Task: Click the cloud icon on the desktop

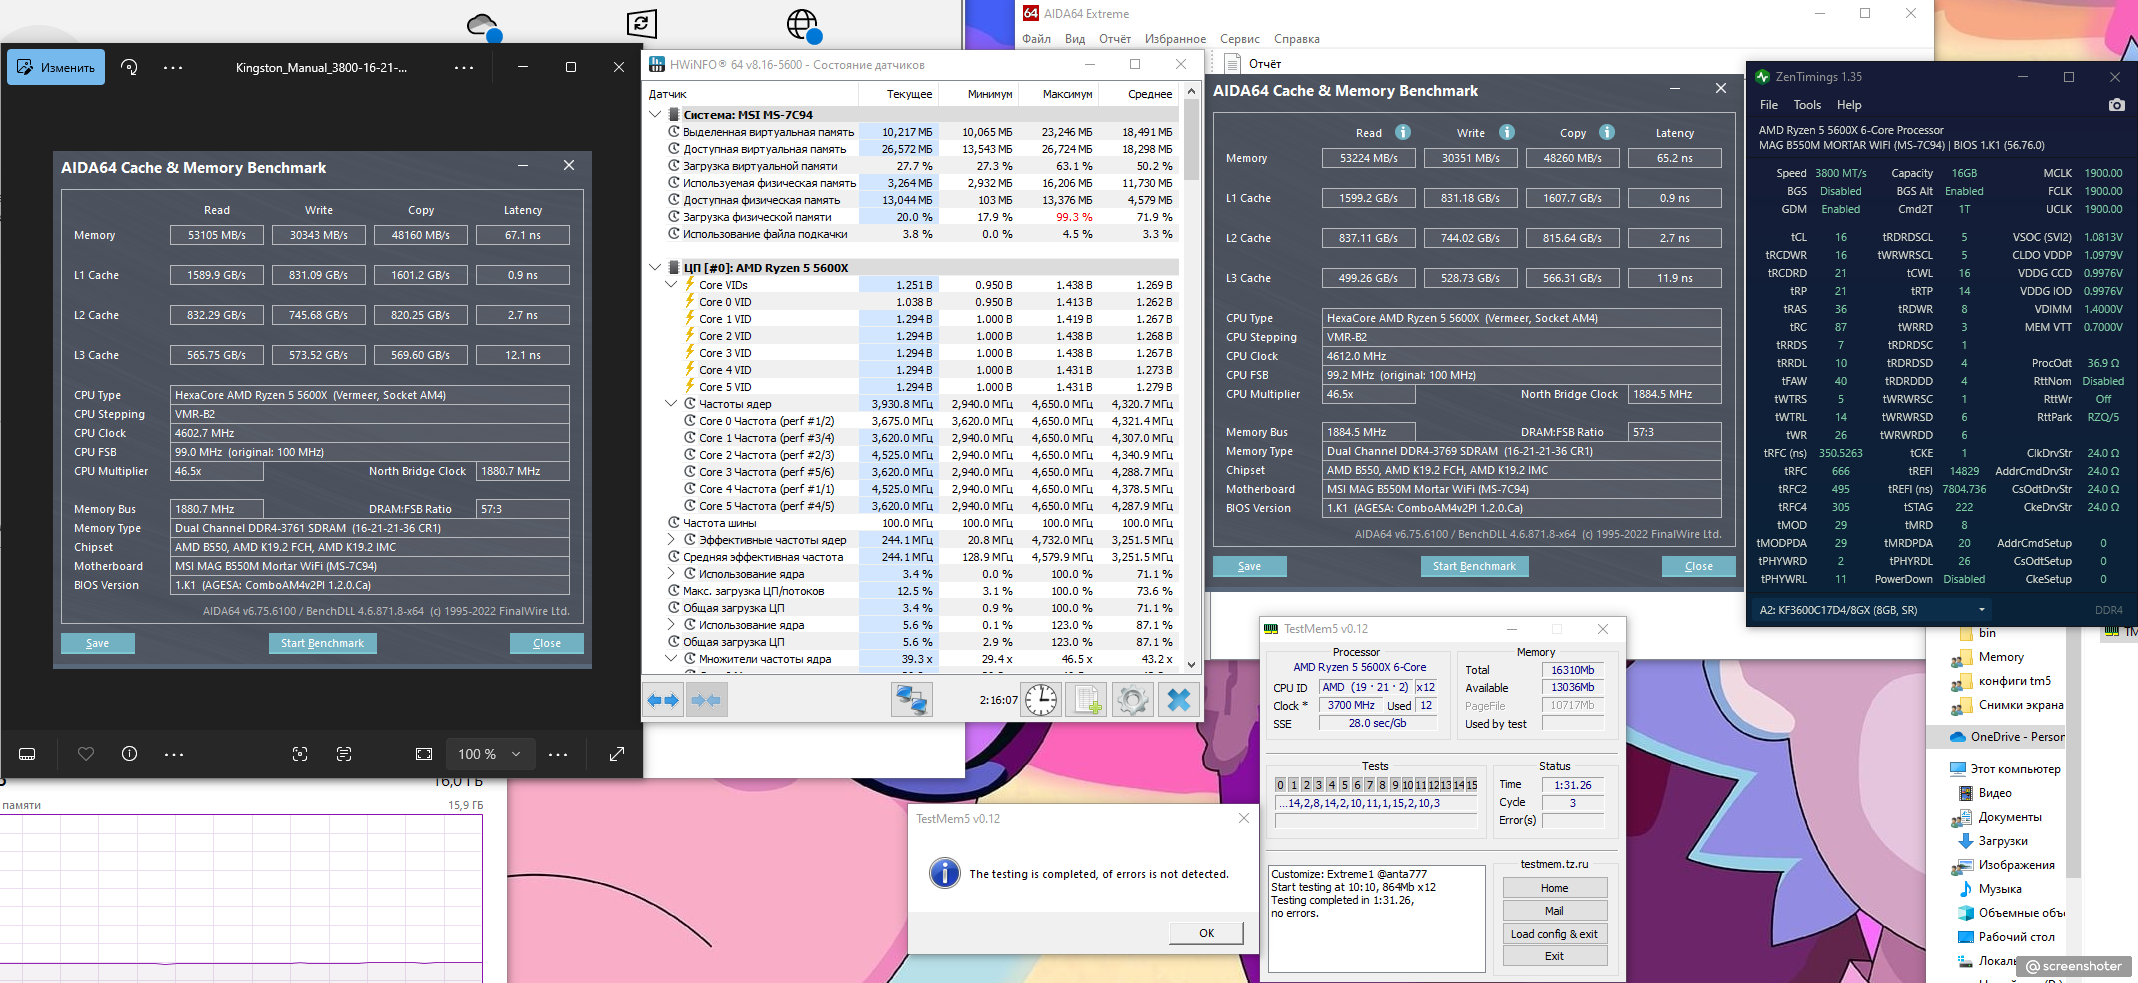Action: [x=484, y=26]
